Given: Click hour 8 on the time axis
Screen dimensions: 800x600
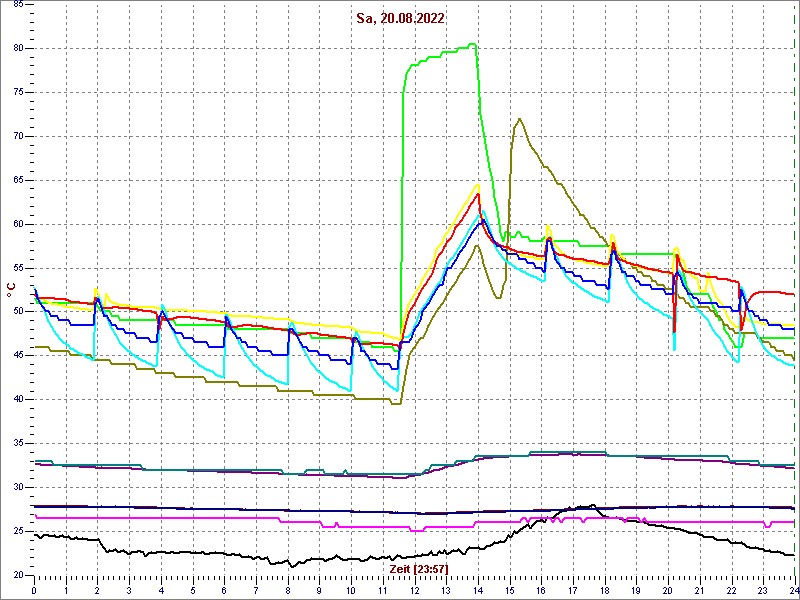Looking at the screenshot, I should [x=288, y=591].
